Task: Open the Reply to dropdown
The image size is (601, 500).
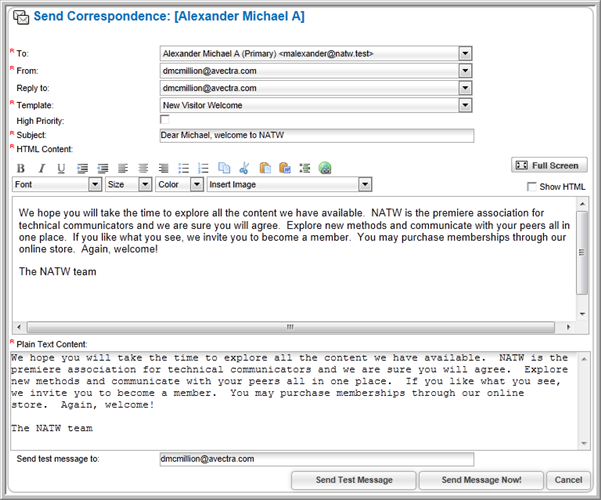Action: (465, 88)
